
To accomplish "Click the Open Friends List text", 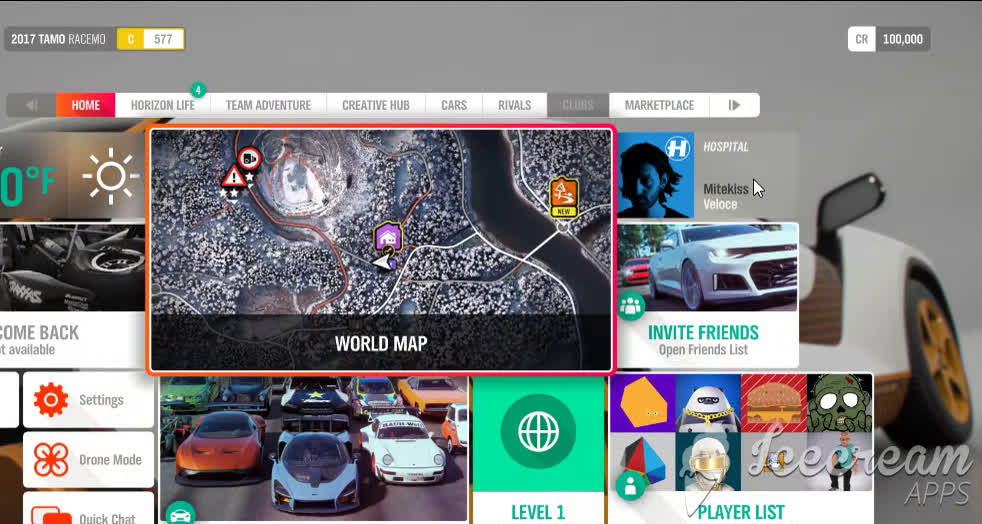I will (703, 349).
